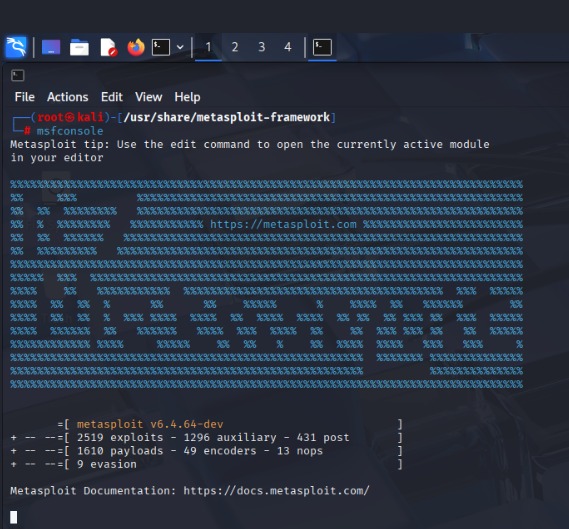Open the file manager folder icon
569x529 pixels.
pyautogui.click(x=79, y=47)
